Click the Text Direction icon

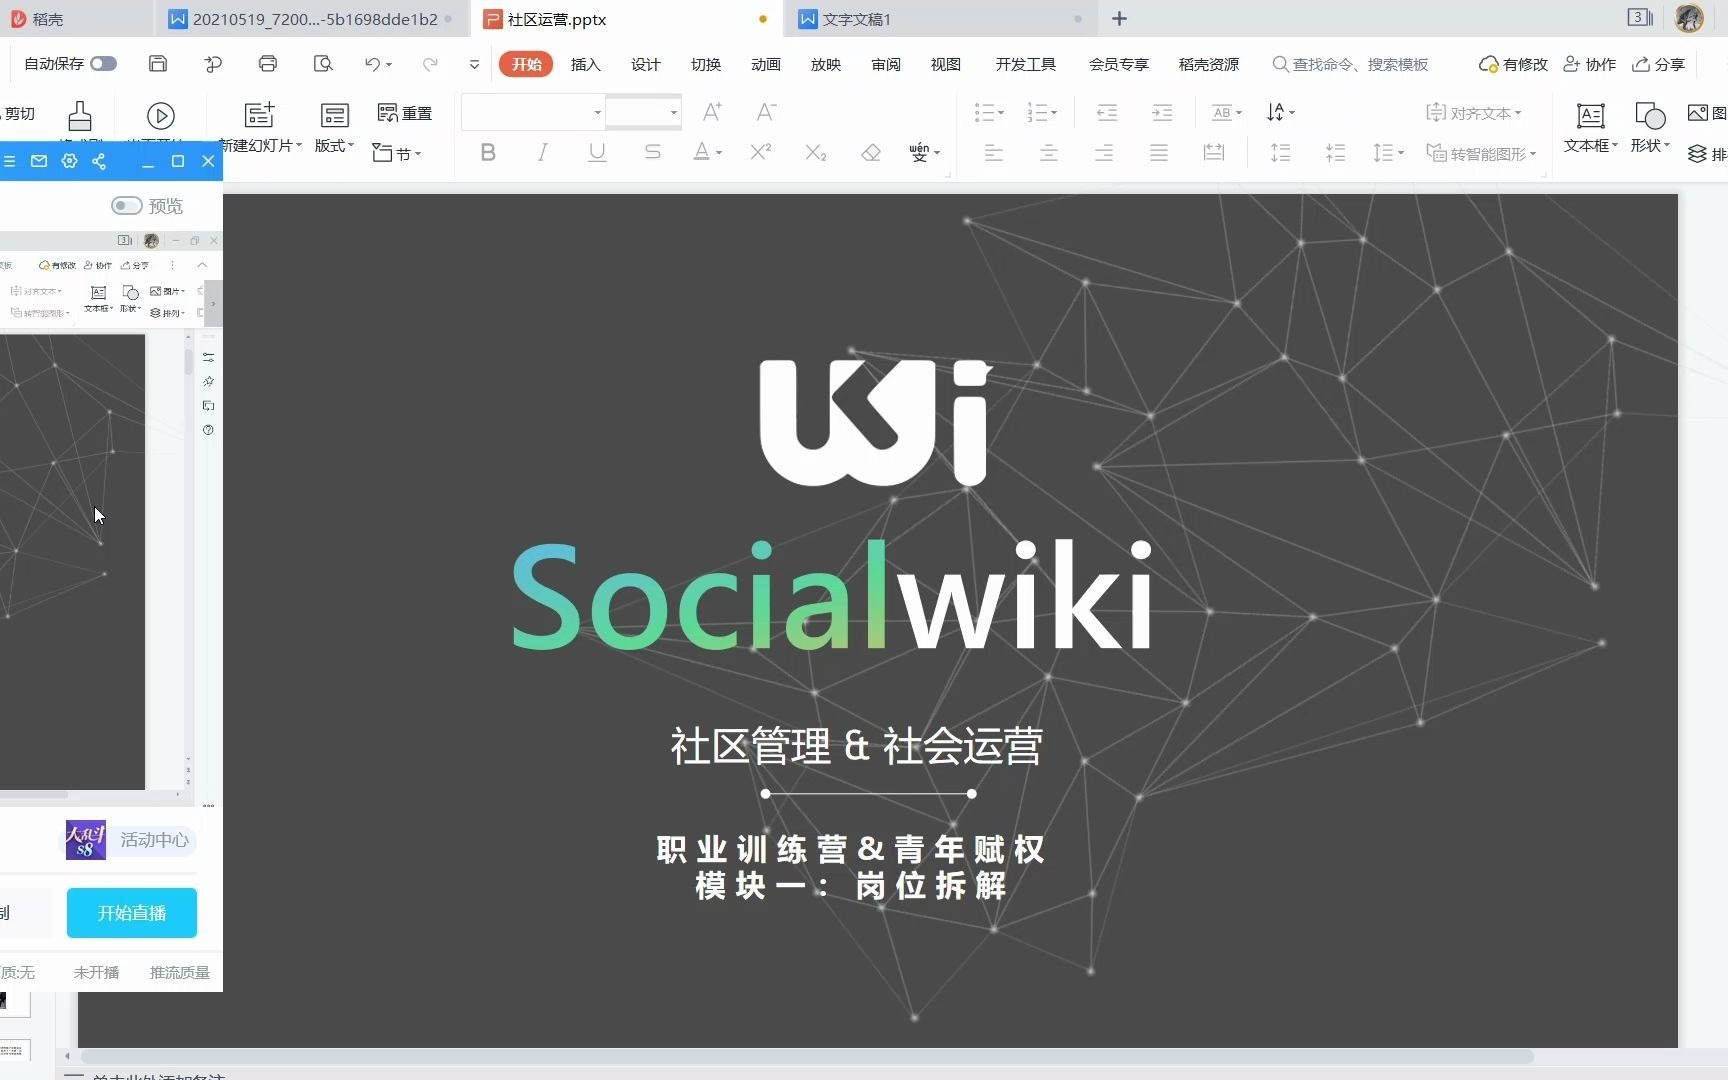(1280, 113)
